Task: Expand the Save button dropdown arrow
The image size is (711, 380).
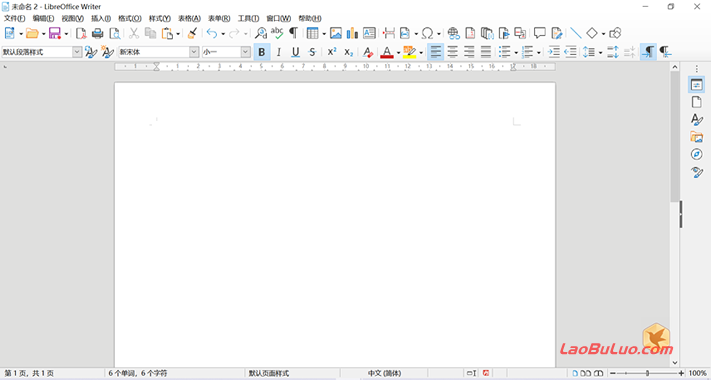Action: click(66, 34)
